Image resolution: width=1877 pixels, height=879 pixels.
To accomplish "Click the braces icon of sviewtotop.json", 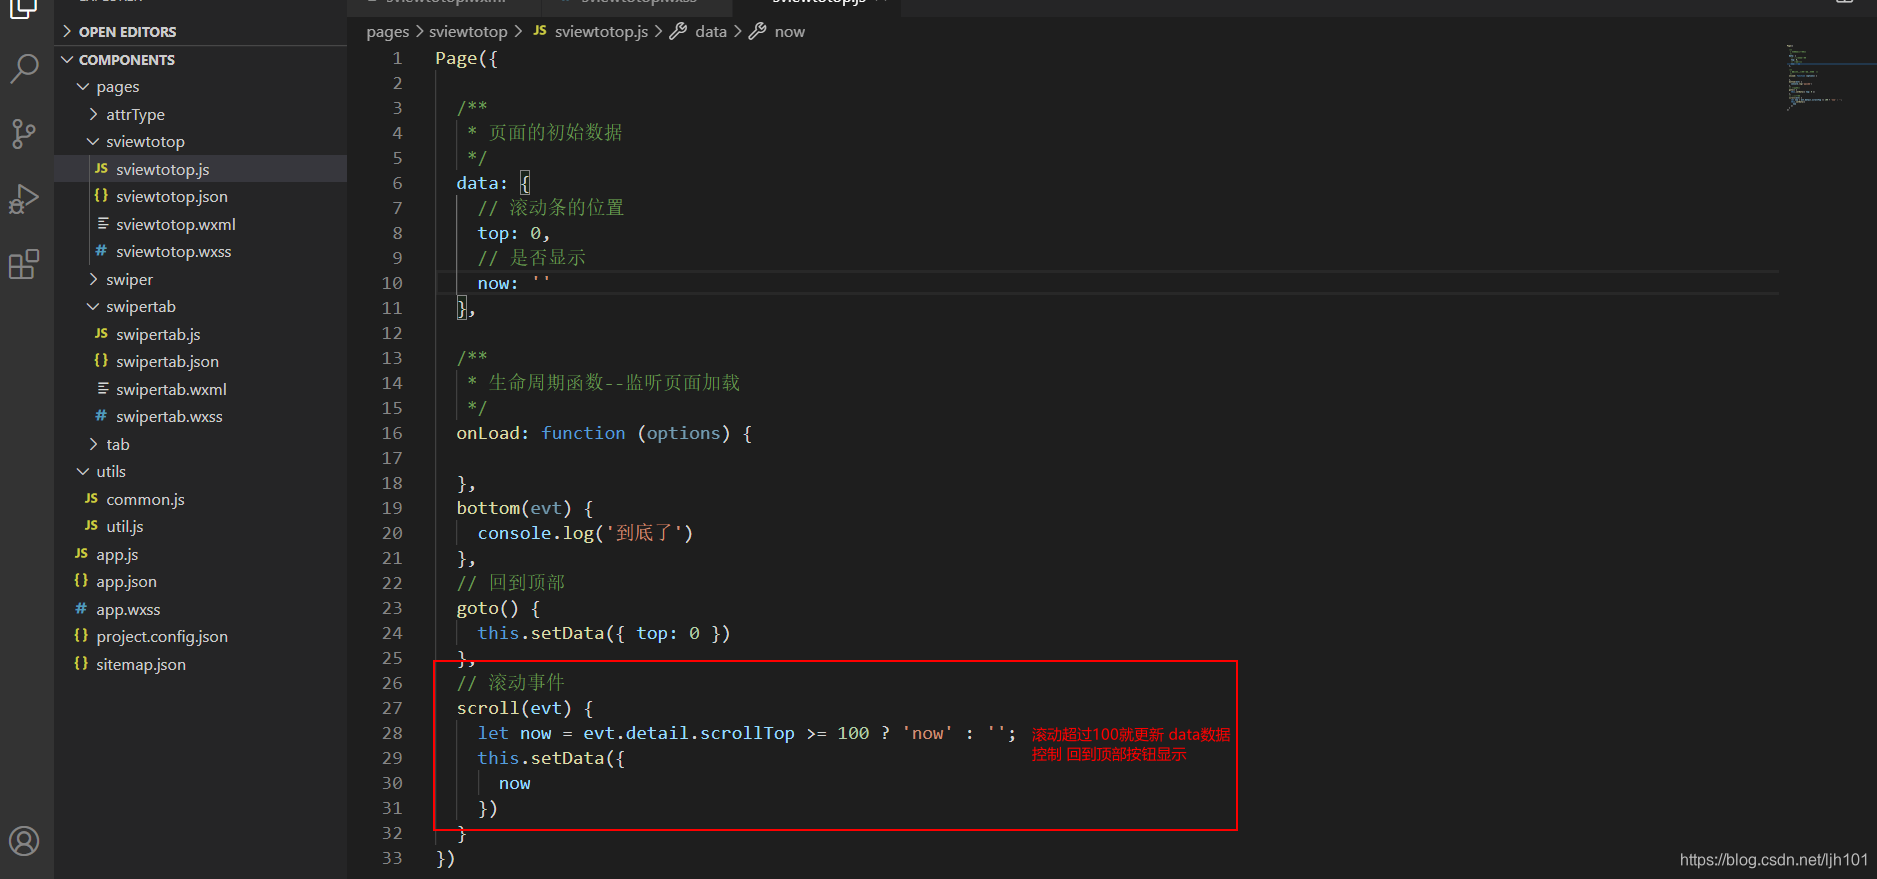I will click(101, 196).
